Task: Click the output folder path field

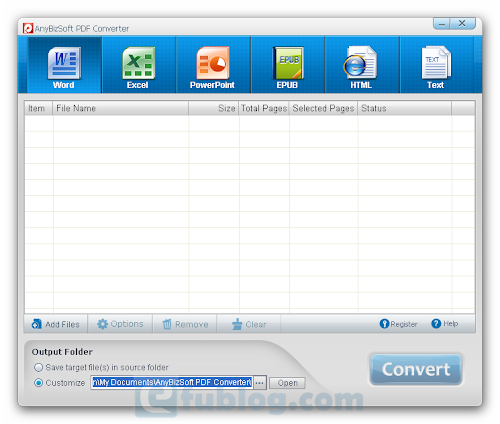Action: 172,382
